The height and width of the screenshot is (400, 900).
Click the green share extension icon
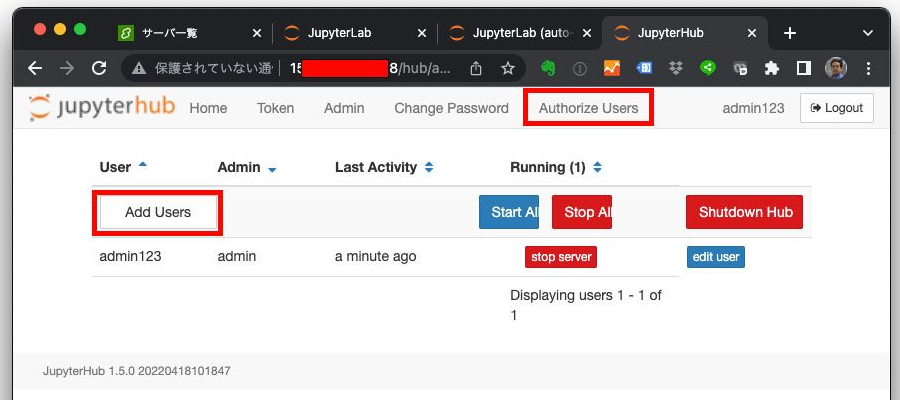tap(708, 69)
